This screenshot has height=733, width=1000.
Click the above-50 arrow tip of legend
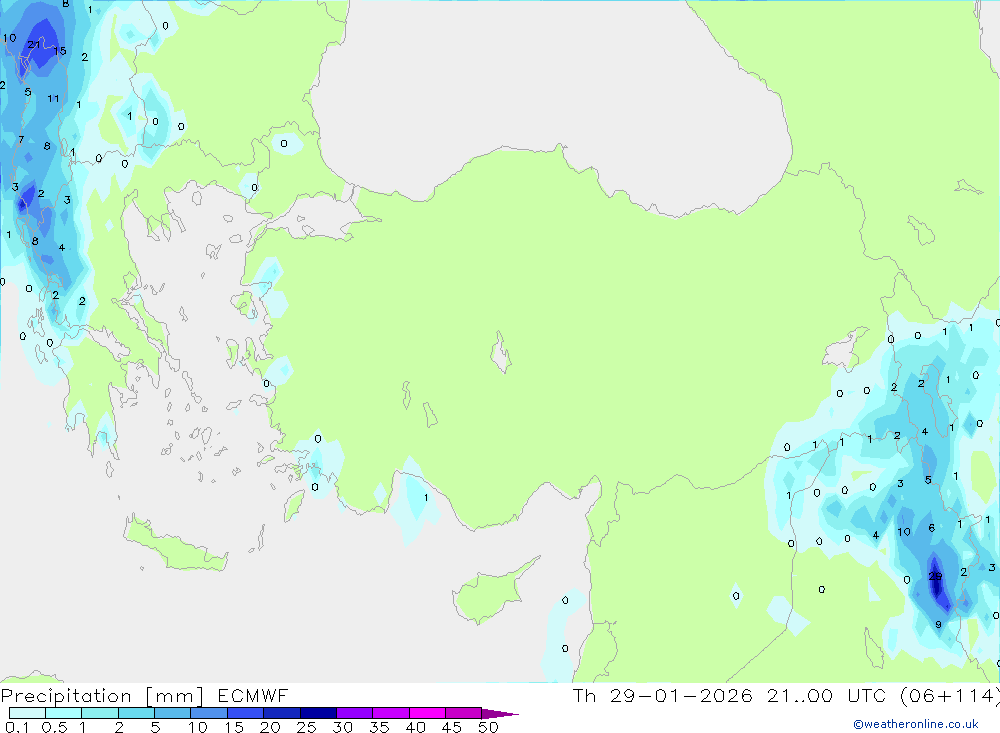point(500,714)
